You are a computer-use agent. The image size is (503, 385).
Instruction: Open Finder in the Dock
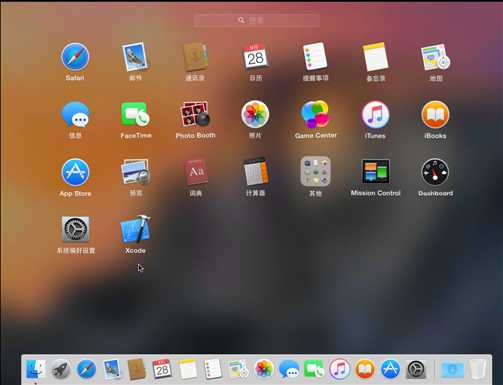click(x=35, y=369)
